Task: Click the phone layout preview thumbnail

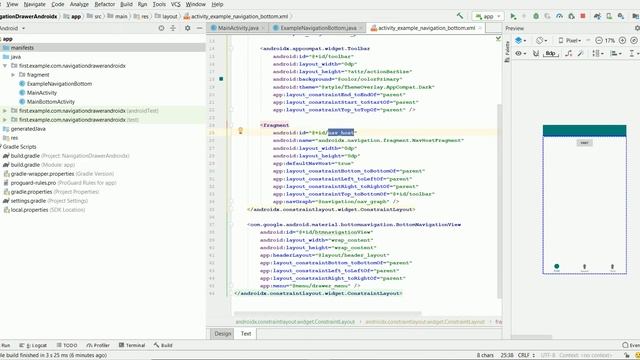Action: coord(584,199)
